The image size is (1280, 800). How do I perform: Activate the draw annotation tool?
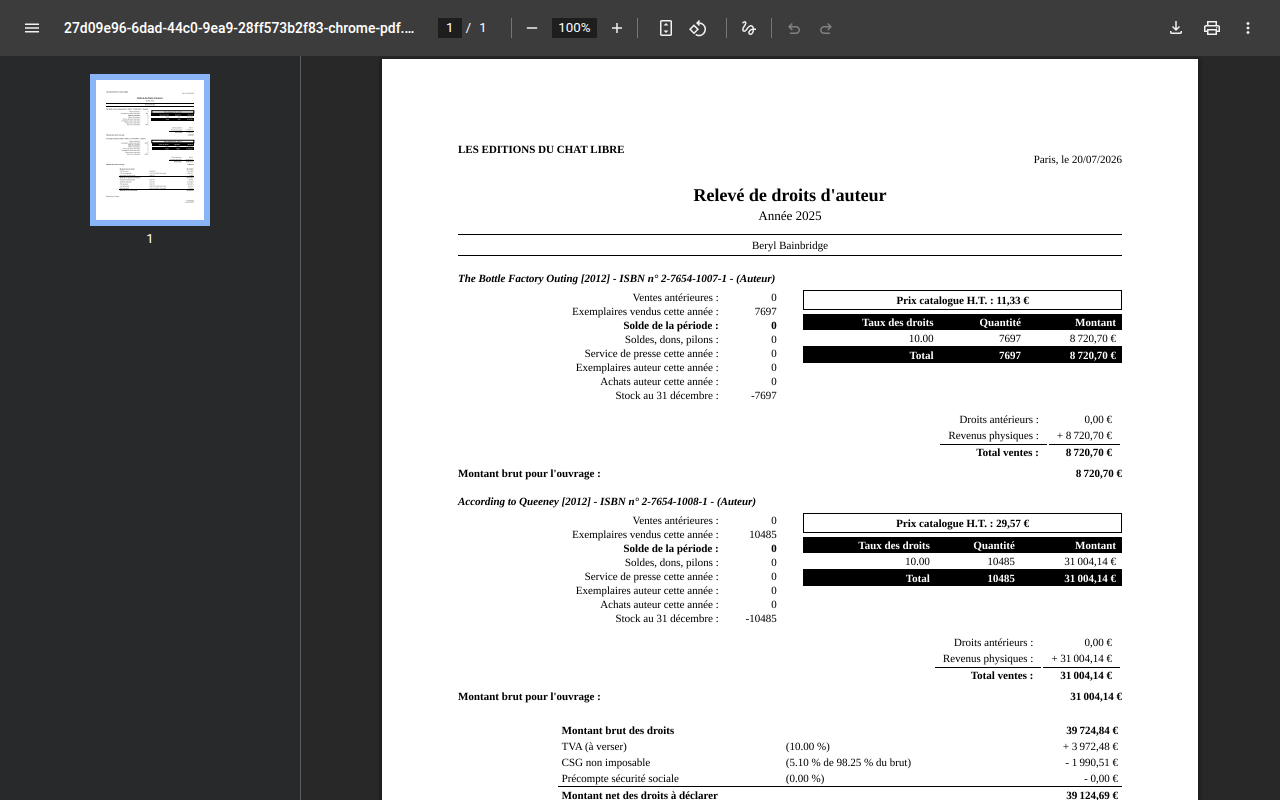tap(748, 28)
